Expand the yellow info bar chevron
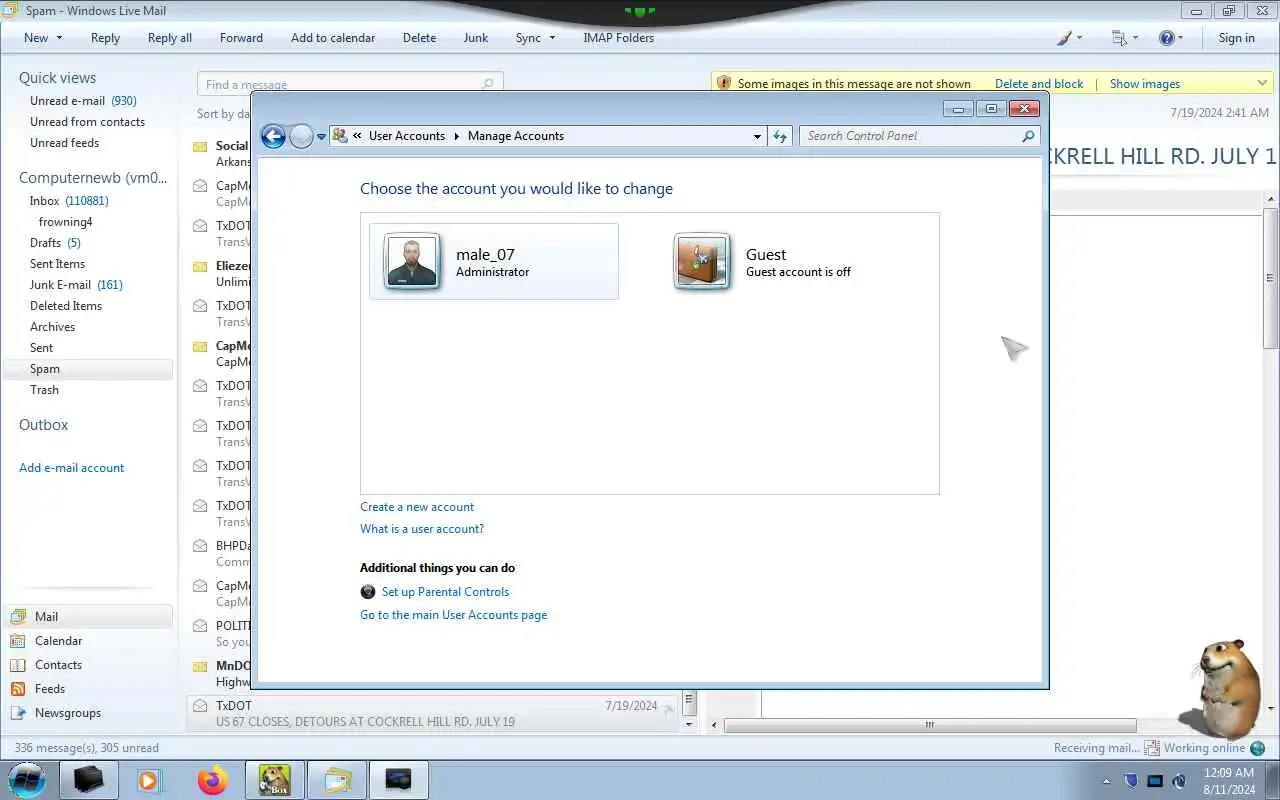Image resolution: width=1280 pixels, height=800 pixels. [1262, 83]
